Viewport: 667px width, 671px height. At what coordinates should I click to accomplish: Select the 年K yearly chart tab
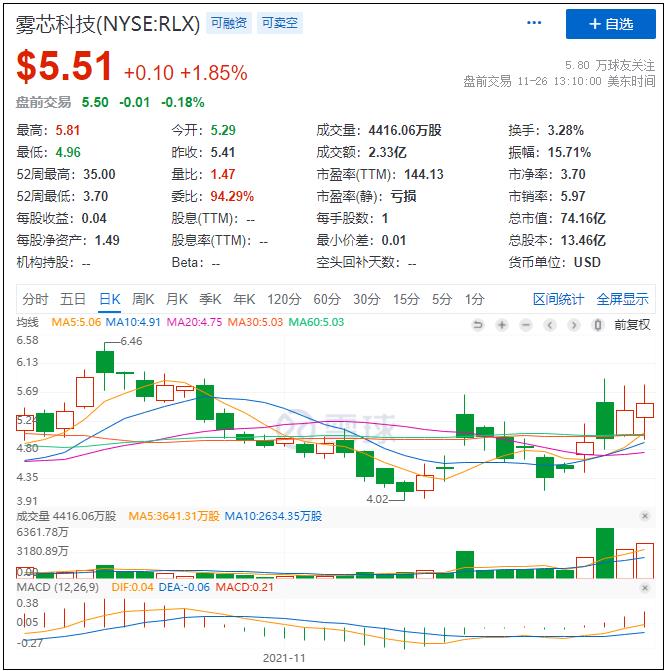tap(244, 299)
